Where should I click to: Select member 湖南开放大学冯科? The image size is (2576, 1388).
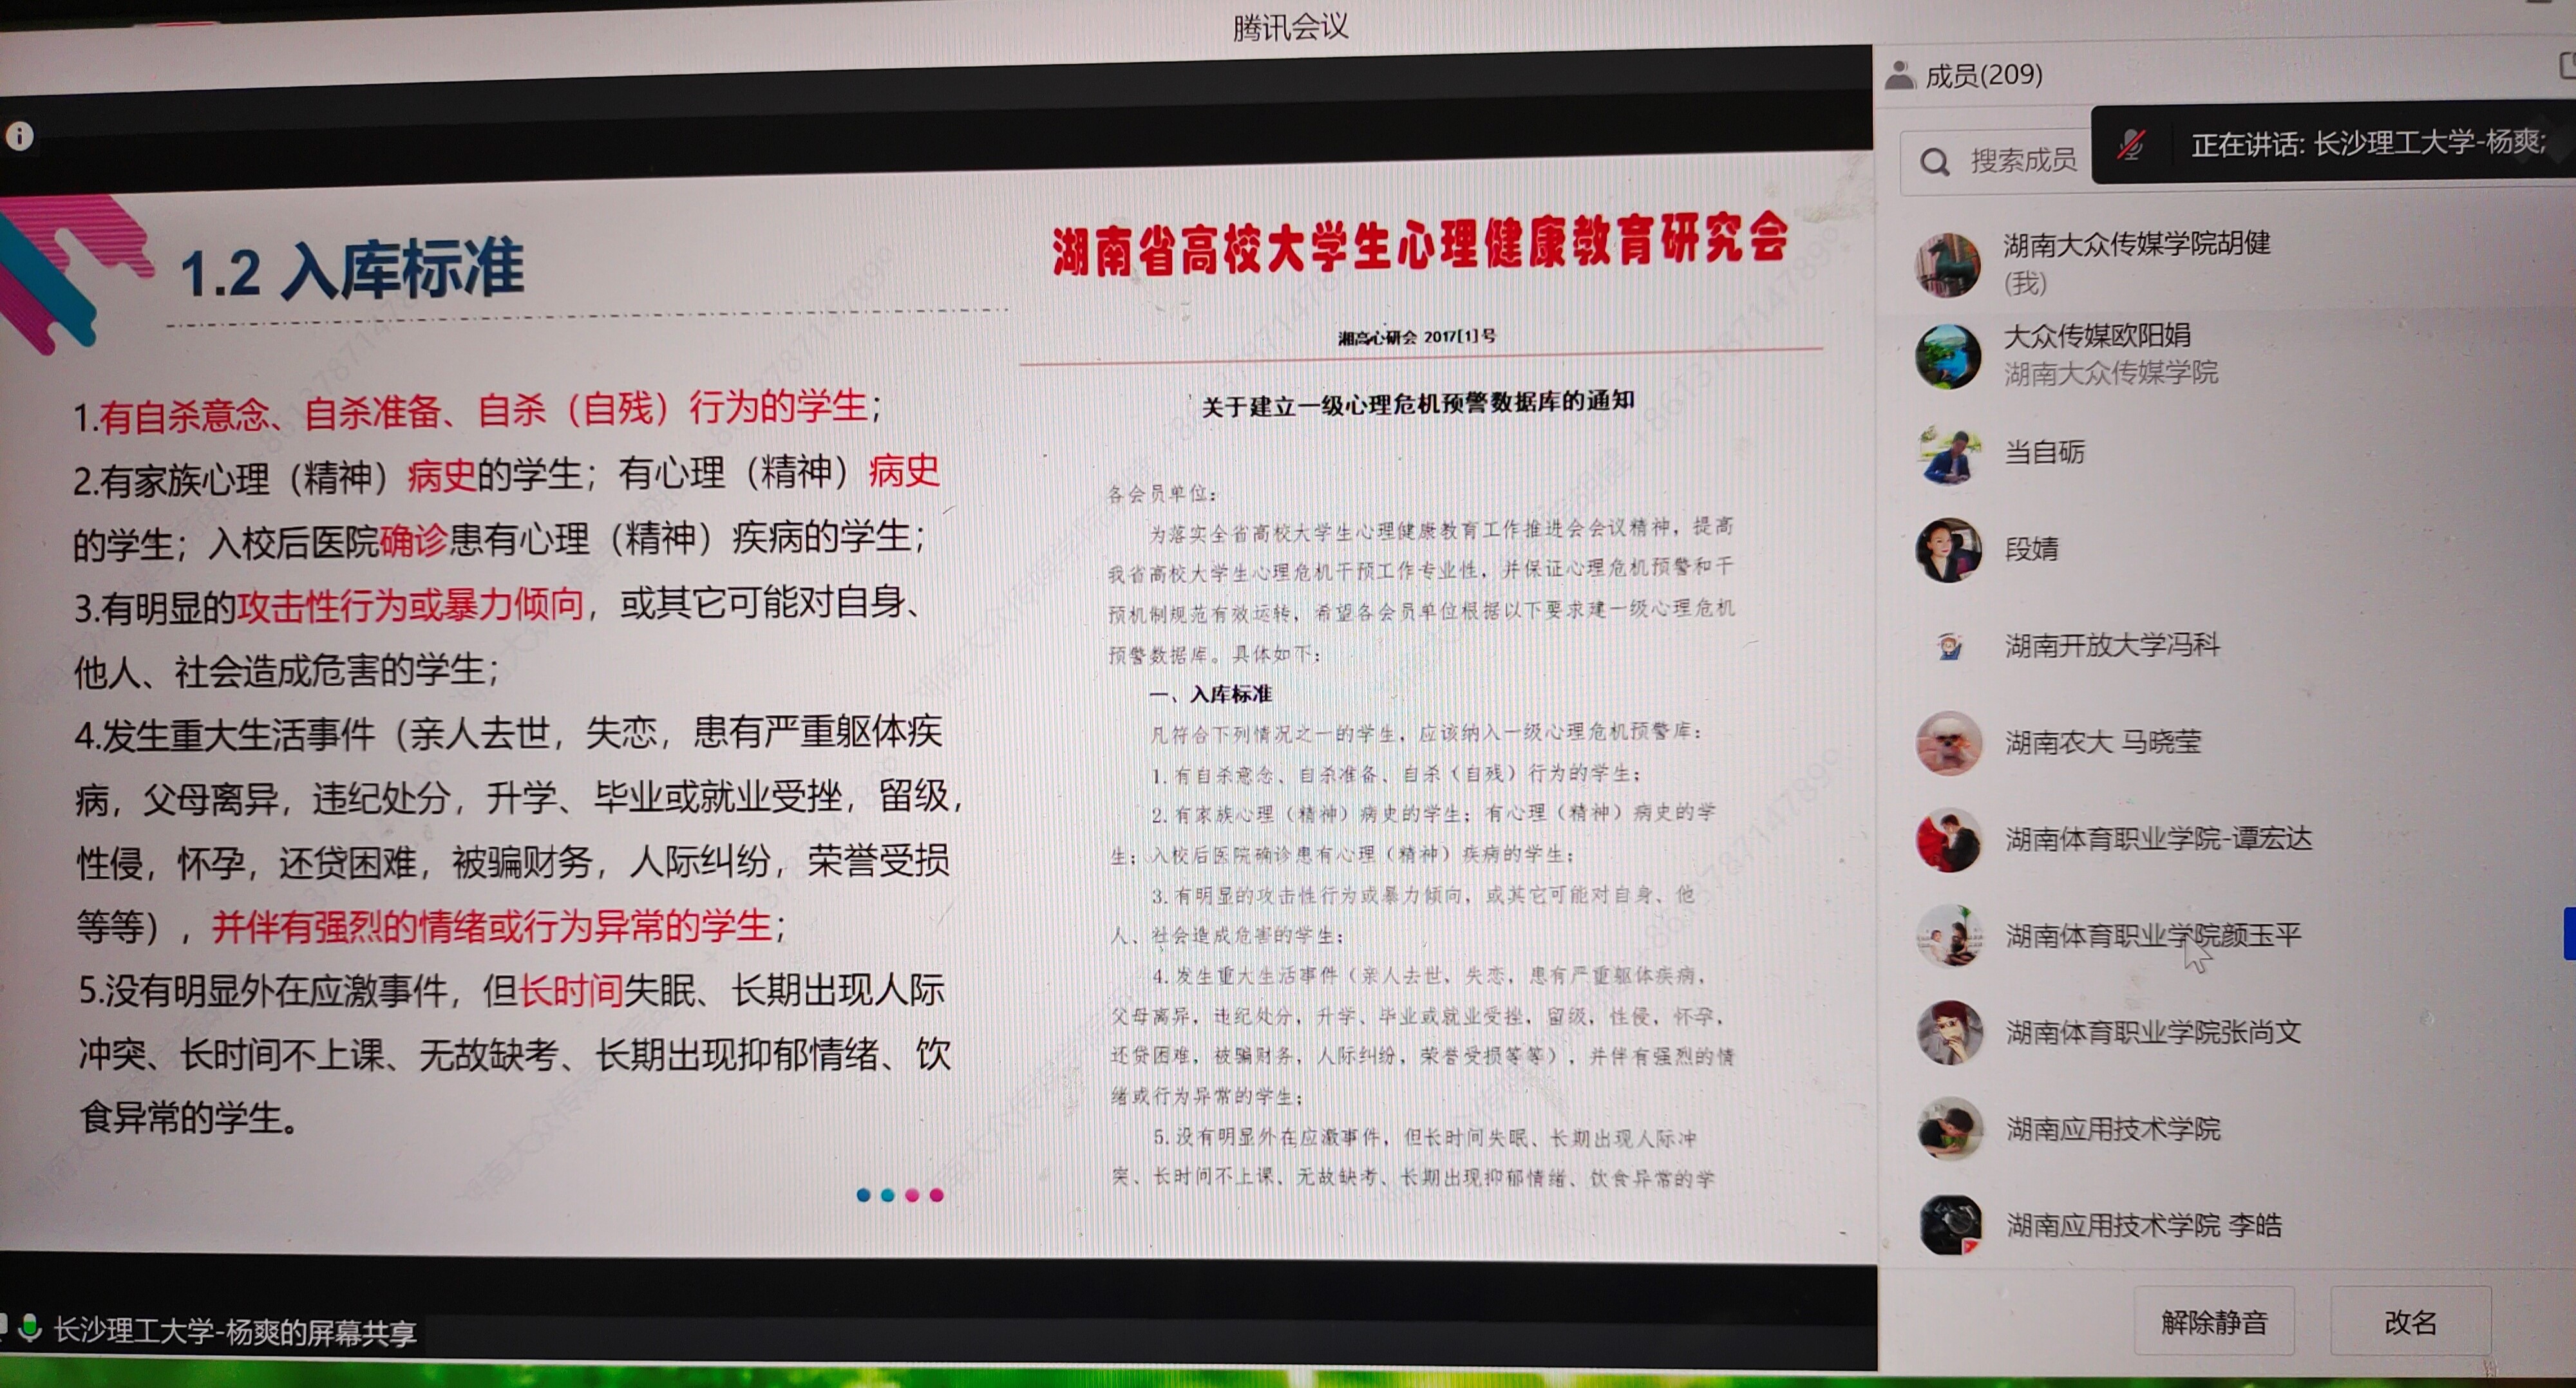pos(2111,645)
